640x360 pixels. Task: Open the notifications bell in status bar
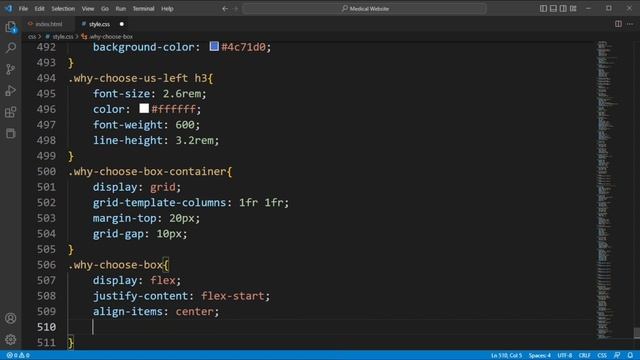tap(630, 356)
